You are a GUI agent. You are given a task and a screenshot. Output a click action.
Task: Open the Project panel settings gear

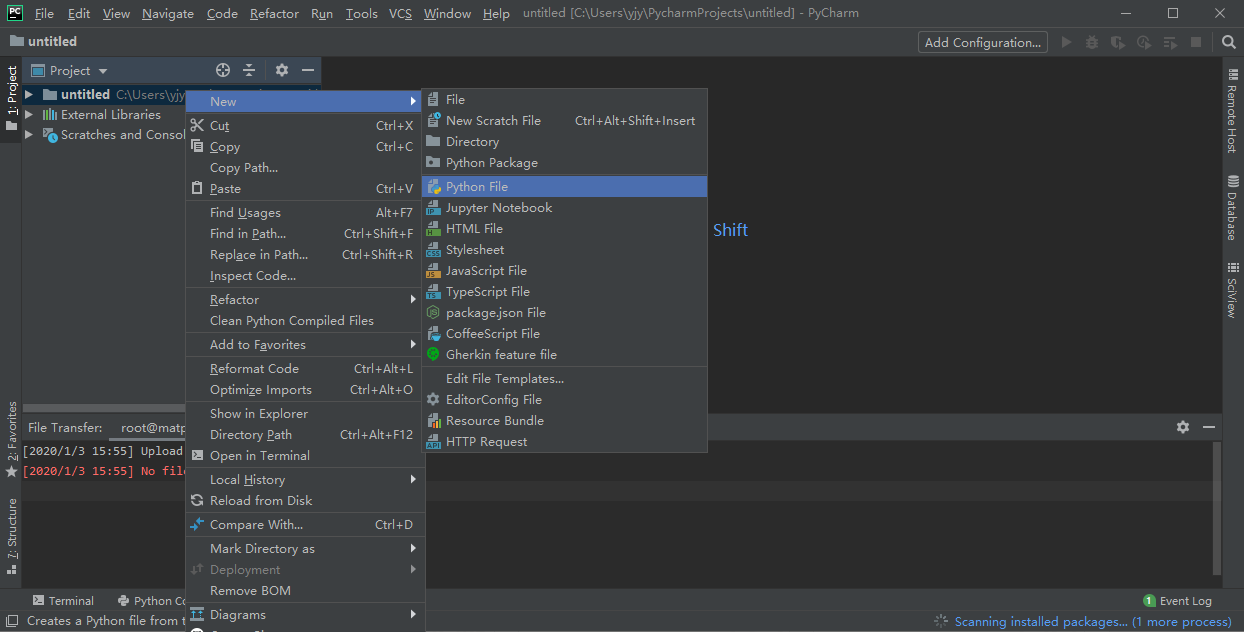click(282, 70)
